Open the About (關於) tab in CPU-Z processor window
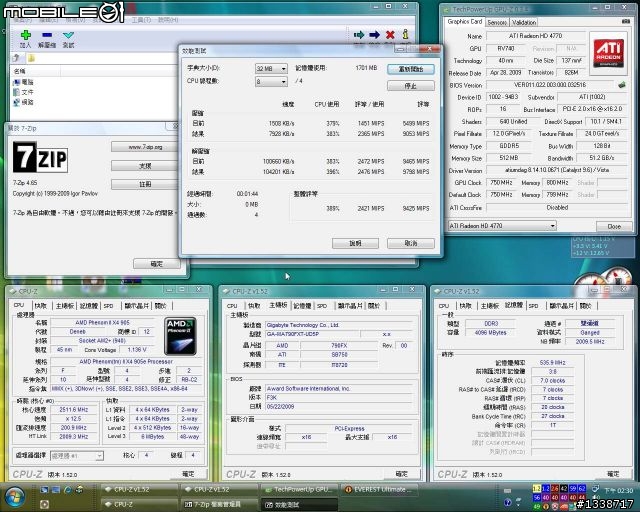Screen dimensions: 640x512 tap(161, 306)
